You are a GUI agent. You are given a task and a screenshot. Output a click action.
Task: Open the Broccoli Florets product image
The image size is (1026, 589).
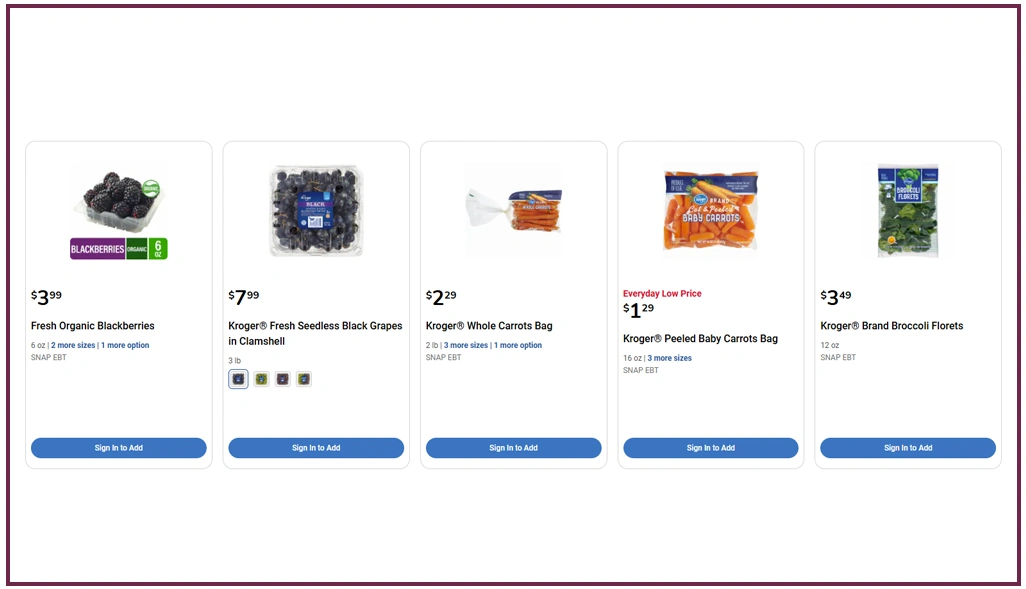click(x=908, y=212)
